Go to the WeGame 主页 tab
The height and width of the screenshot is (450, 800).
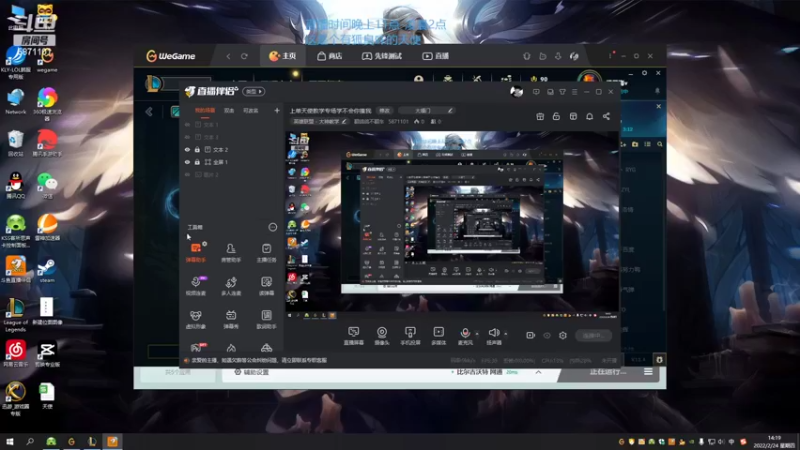[283, 56]
